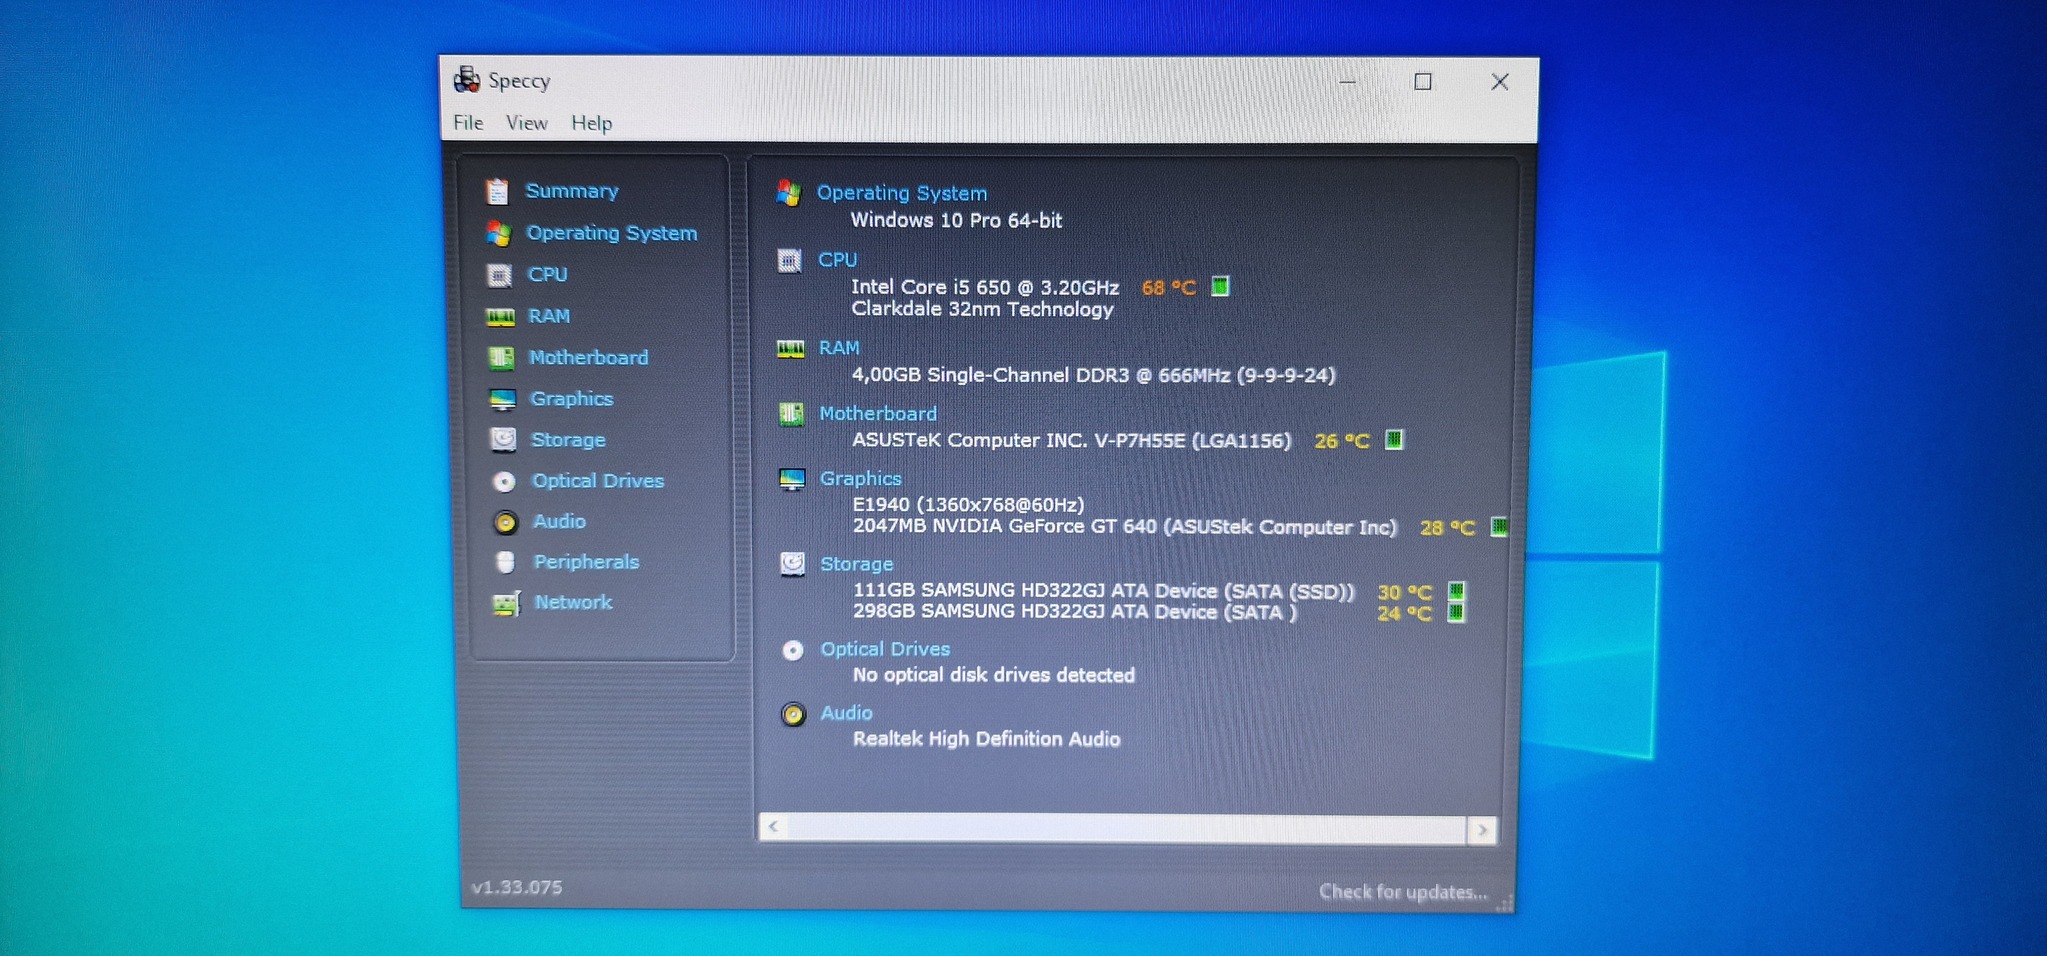Click the Graphics monitor icon in sidebar
The width and height of the screenshot is (2047, 956).
point(502,400)
